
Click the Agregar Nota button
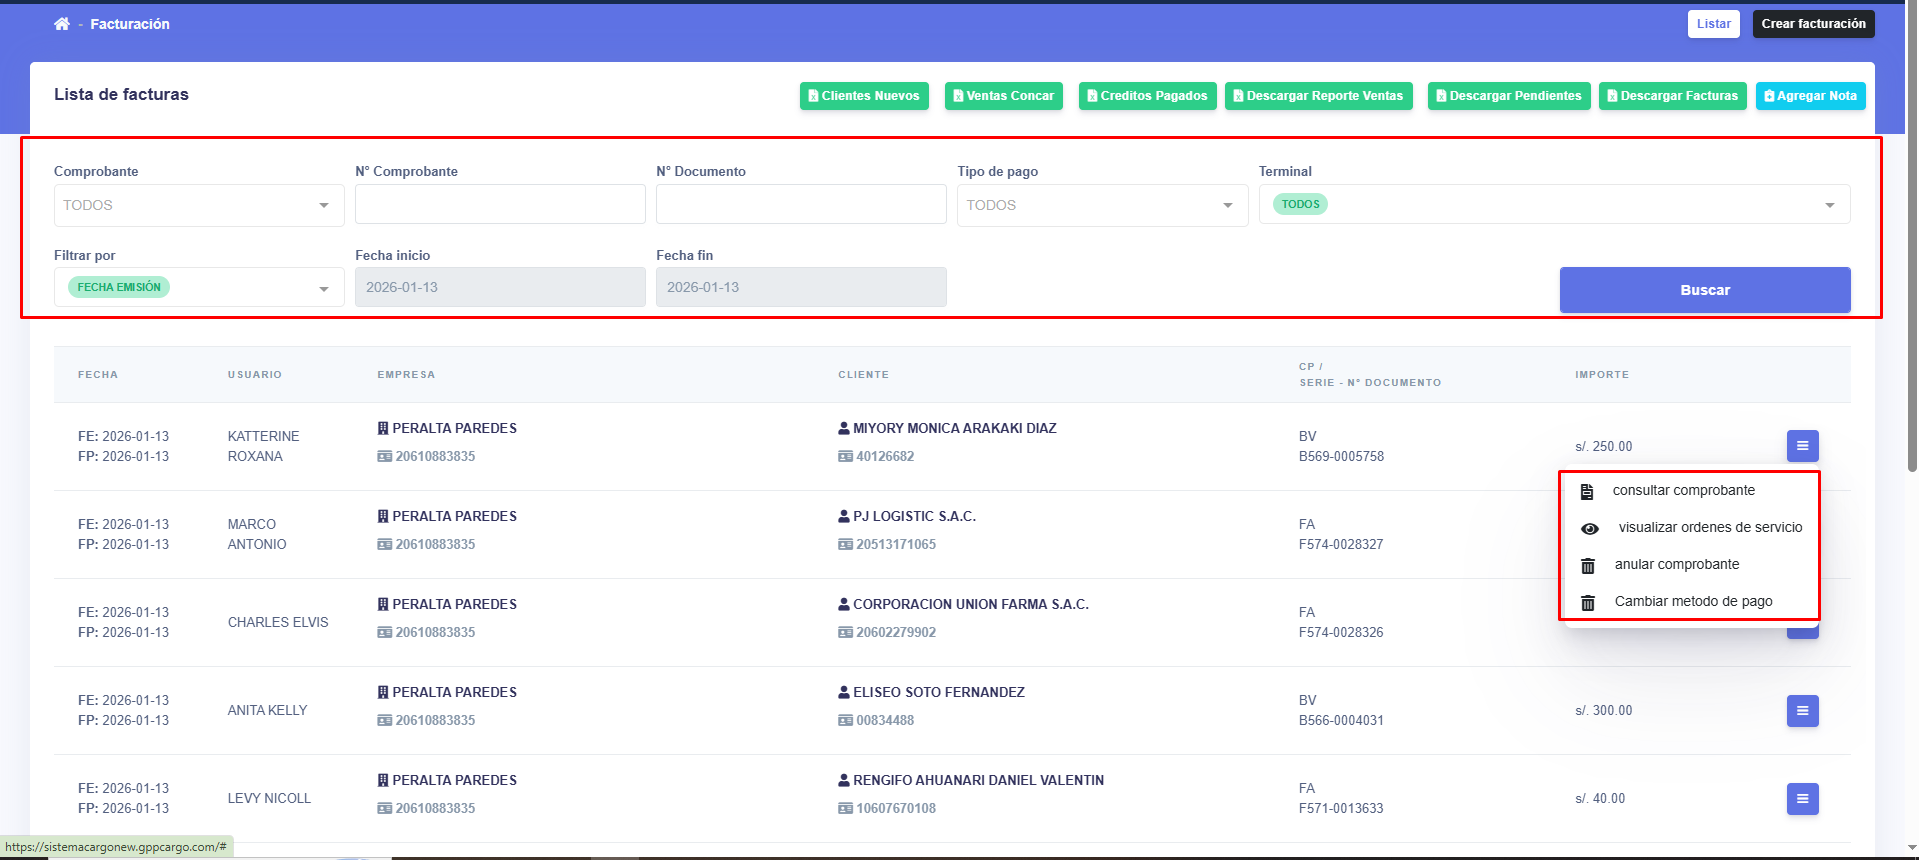[x=1809, y=96]
